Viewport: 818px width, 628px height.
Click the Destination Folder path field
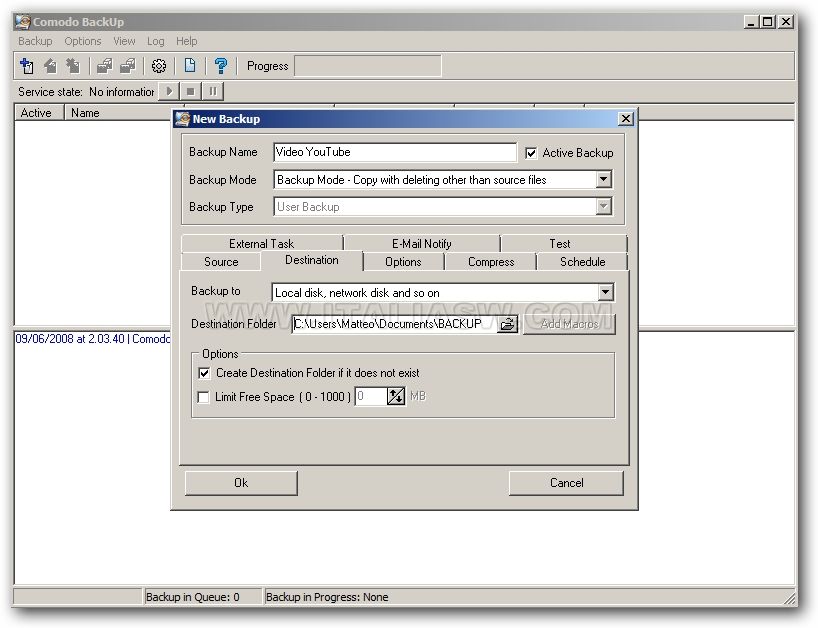(x=394, y=324)
